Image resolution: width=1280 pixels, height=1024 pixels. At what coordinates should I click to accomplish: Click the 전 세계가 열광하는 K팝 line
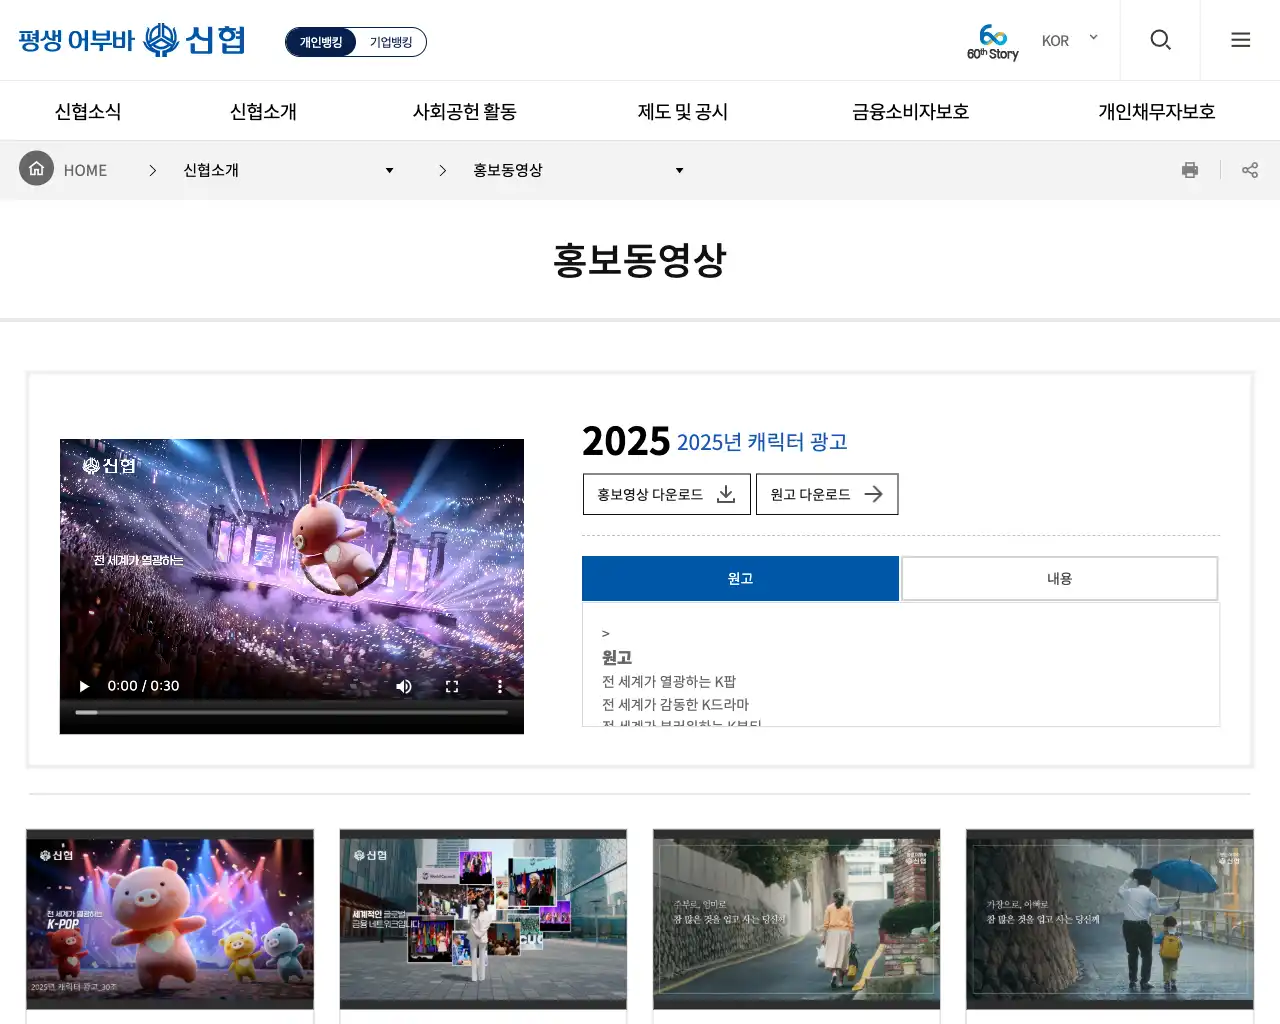[669, 681]
